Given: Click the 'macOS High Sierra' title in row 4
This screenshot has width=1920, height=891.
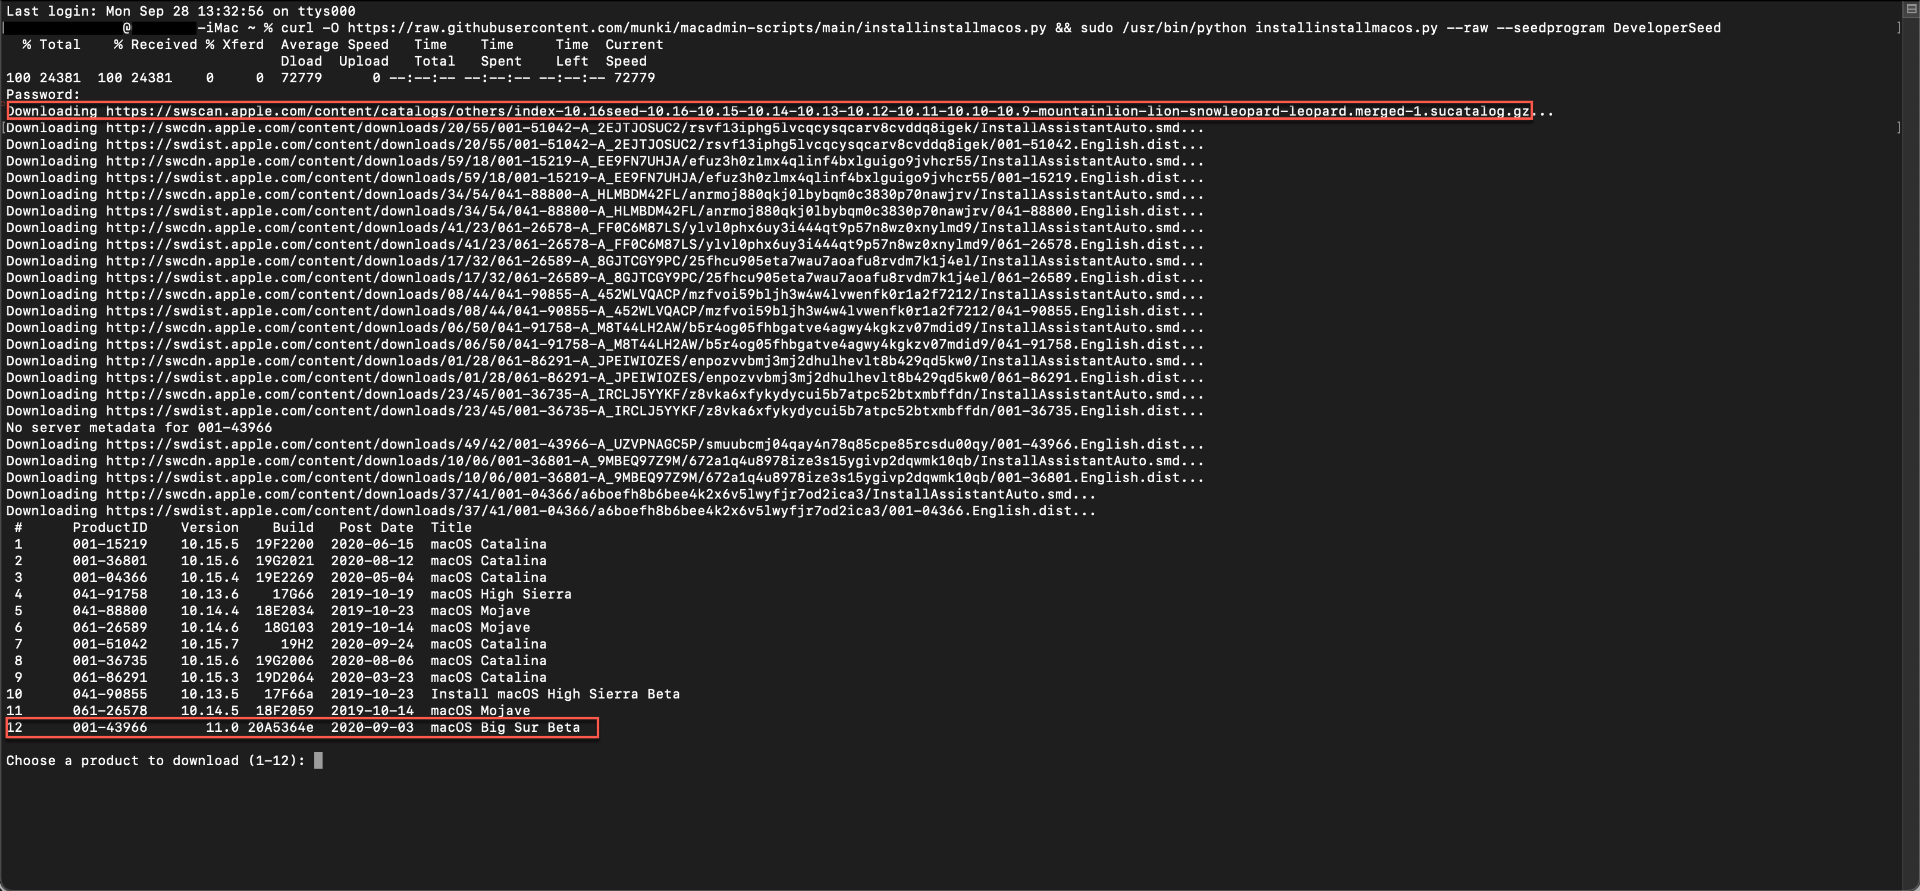Looking at the screenshot, I should coord(501,595).
